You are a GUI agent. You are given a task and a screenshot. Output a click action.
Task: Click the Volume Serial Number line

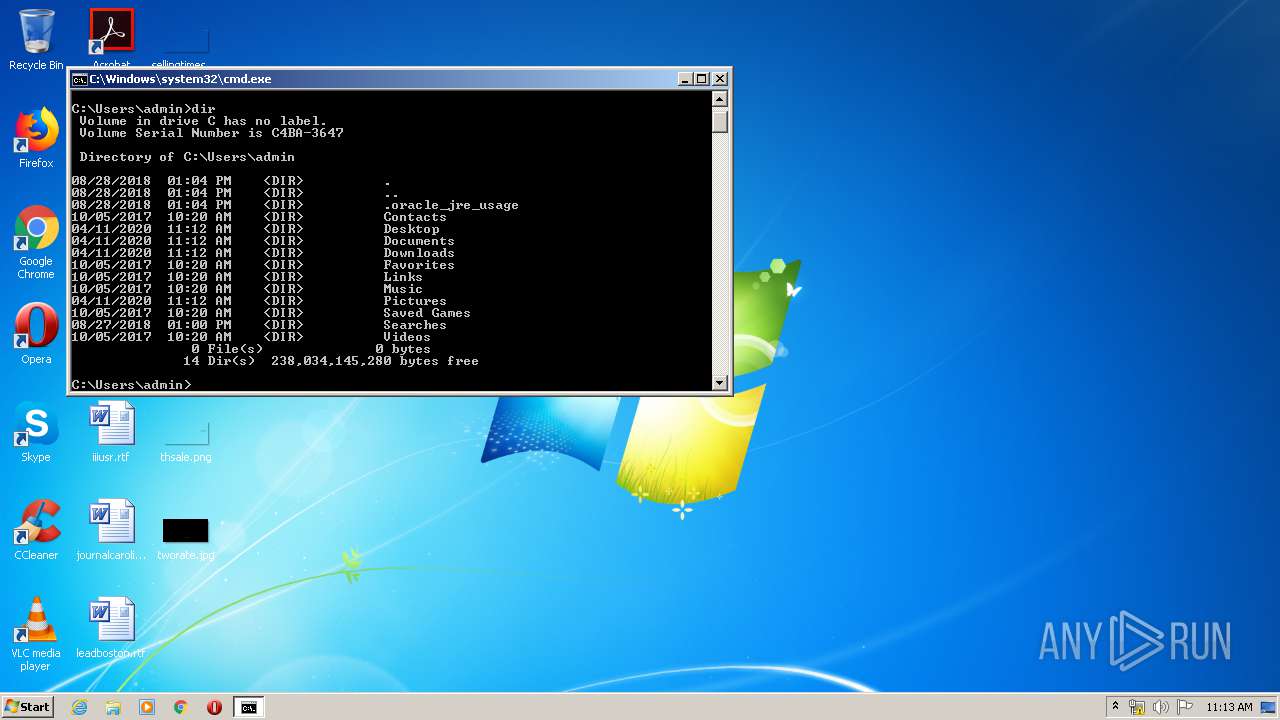coord(211,133)
